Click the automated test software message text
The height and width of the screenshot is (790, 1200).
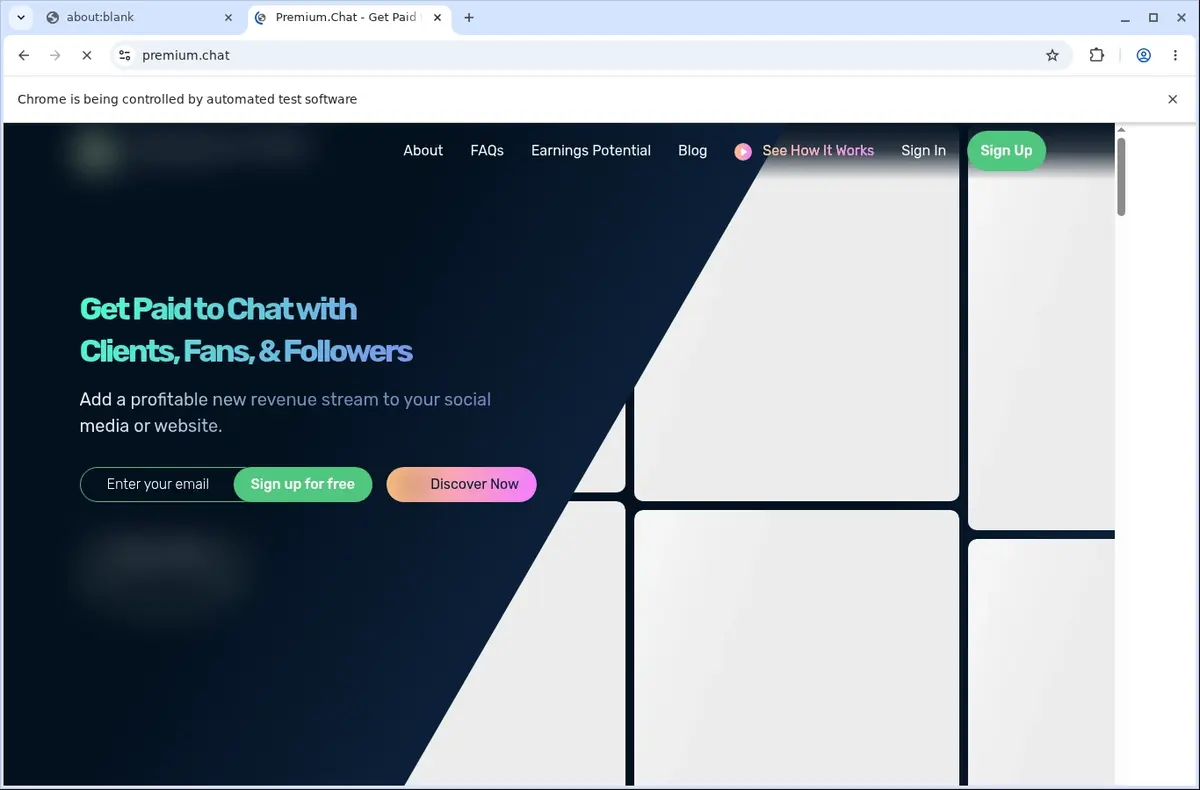click(x=187, y=99)
